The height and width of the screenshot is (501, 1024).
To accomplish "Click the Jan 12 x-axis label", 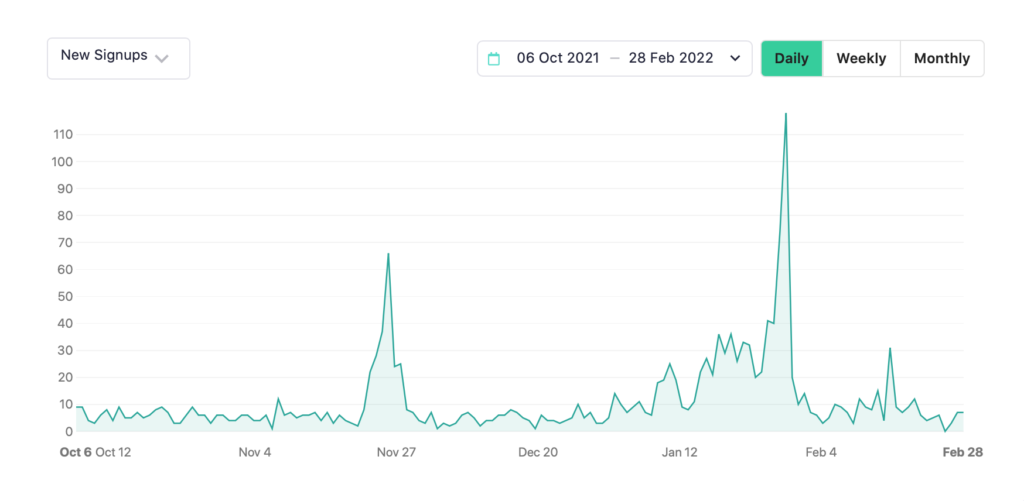I will pyautogui.click(x=679, y=452).
